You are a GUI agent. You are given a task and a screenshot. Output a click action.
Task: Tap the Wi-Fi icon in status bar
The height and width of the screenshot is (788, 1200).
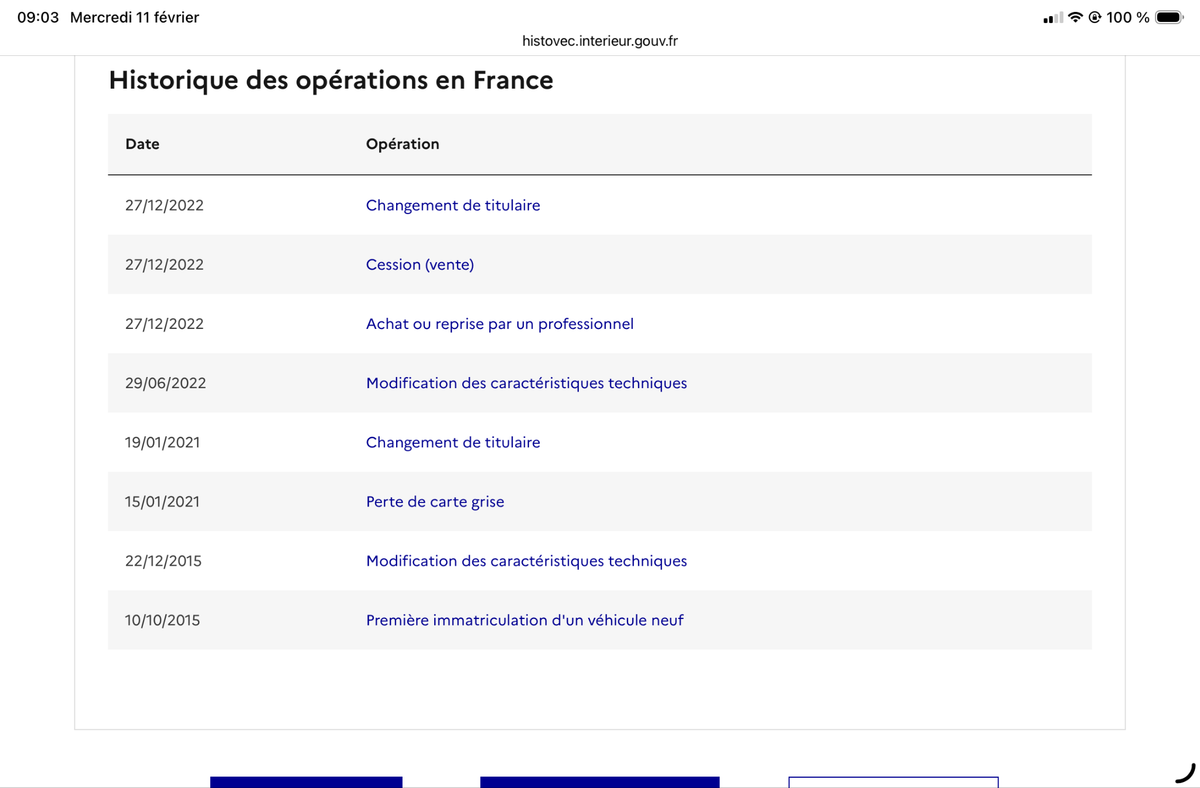point(1076,17)
